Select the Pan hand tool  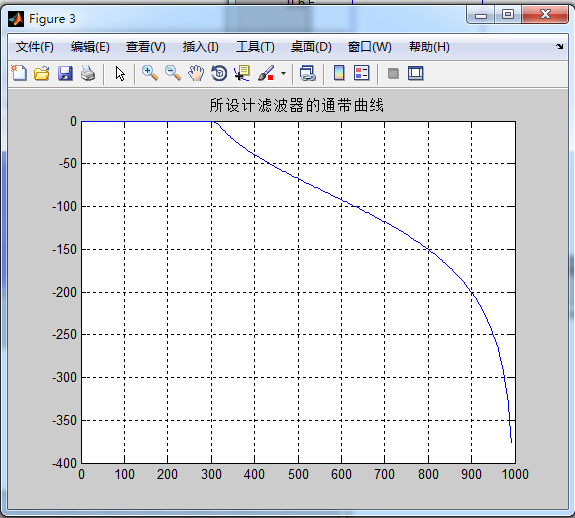point(196,73)
